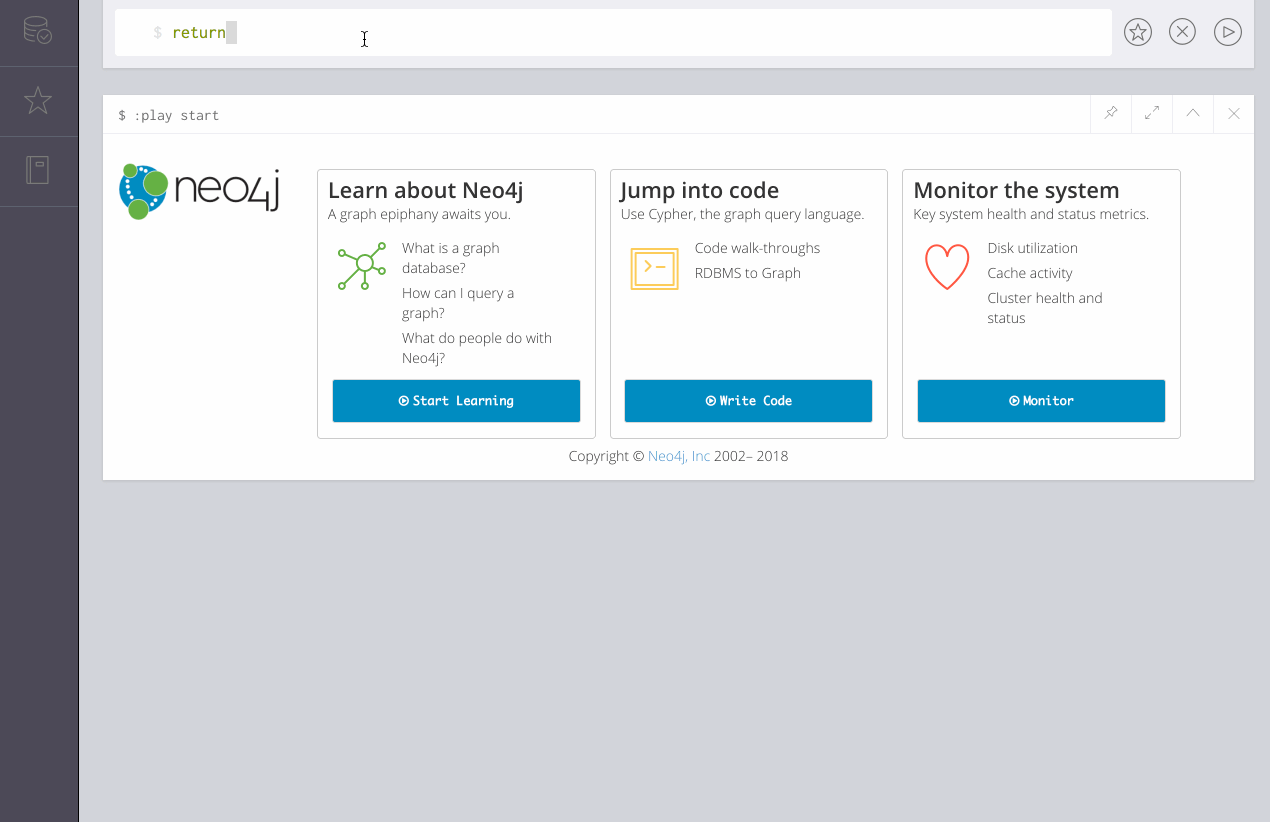This screenshot has height=822, width=1270.
Task: Click 'Key system health and status metrics.' subtitle
Action: [x=1031, y=214]
